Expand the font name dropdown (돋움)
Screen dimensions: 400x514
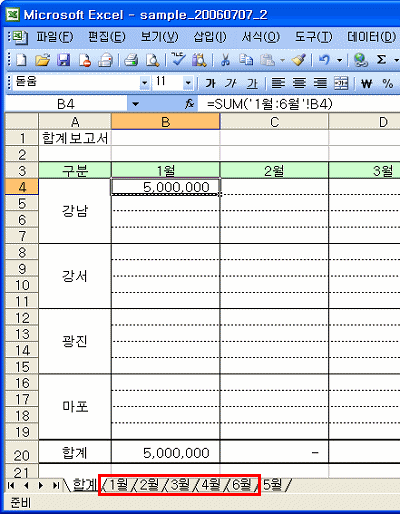(144, 83)
